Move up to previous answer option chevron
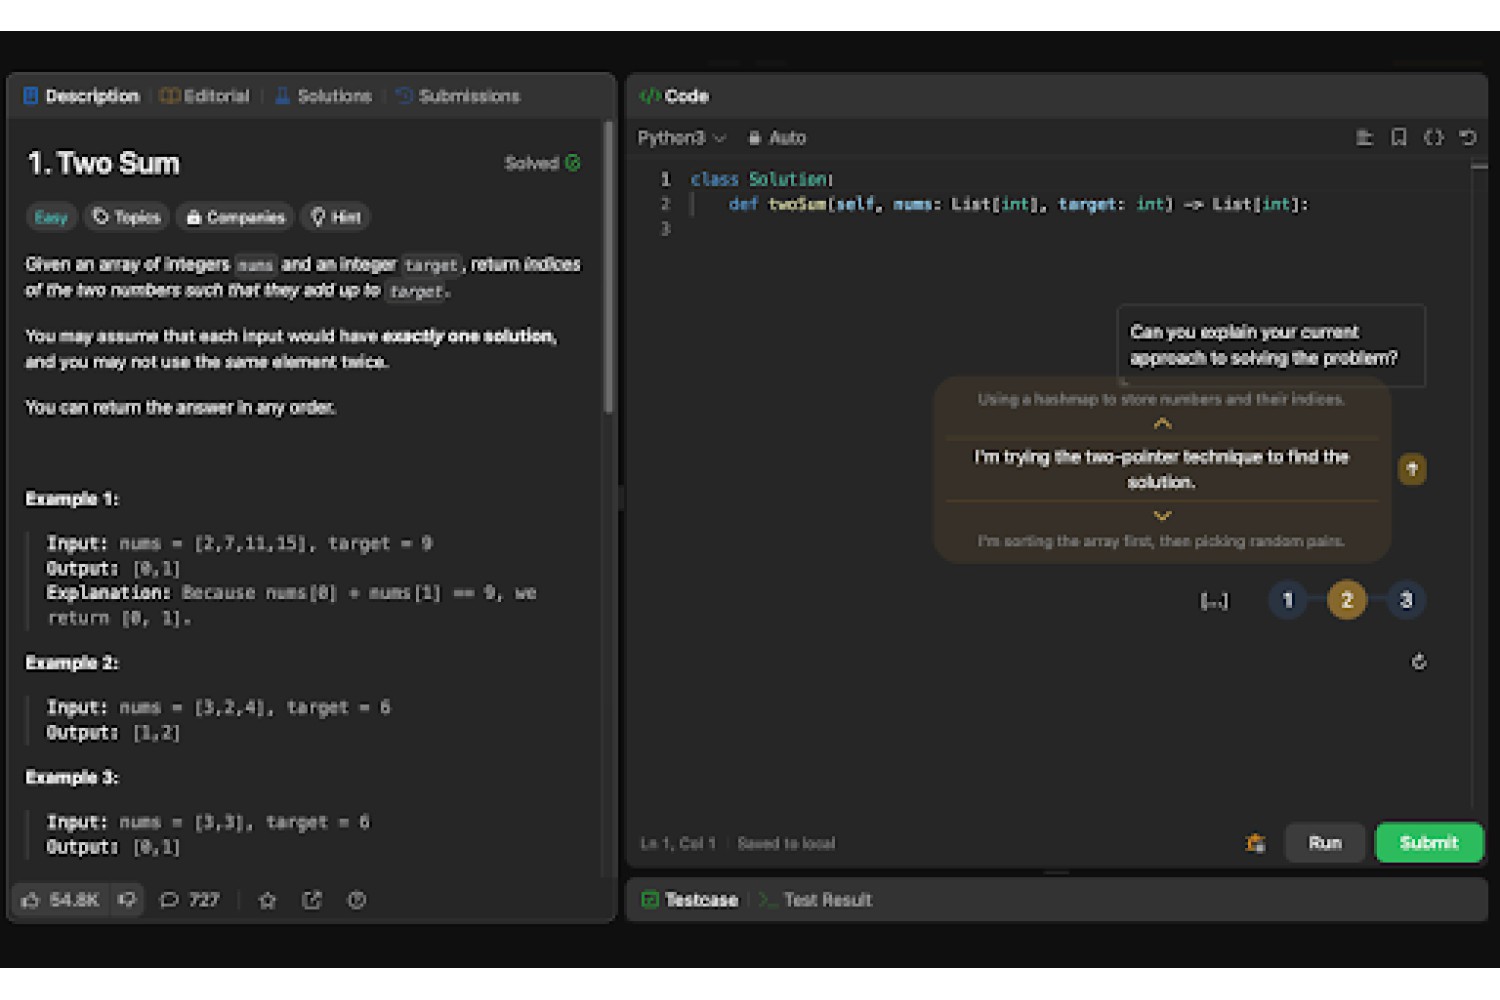This screenshot has width=1500, height=1000. (x=1162, y=424)
